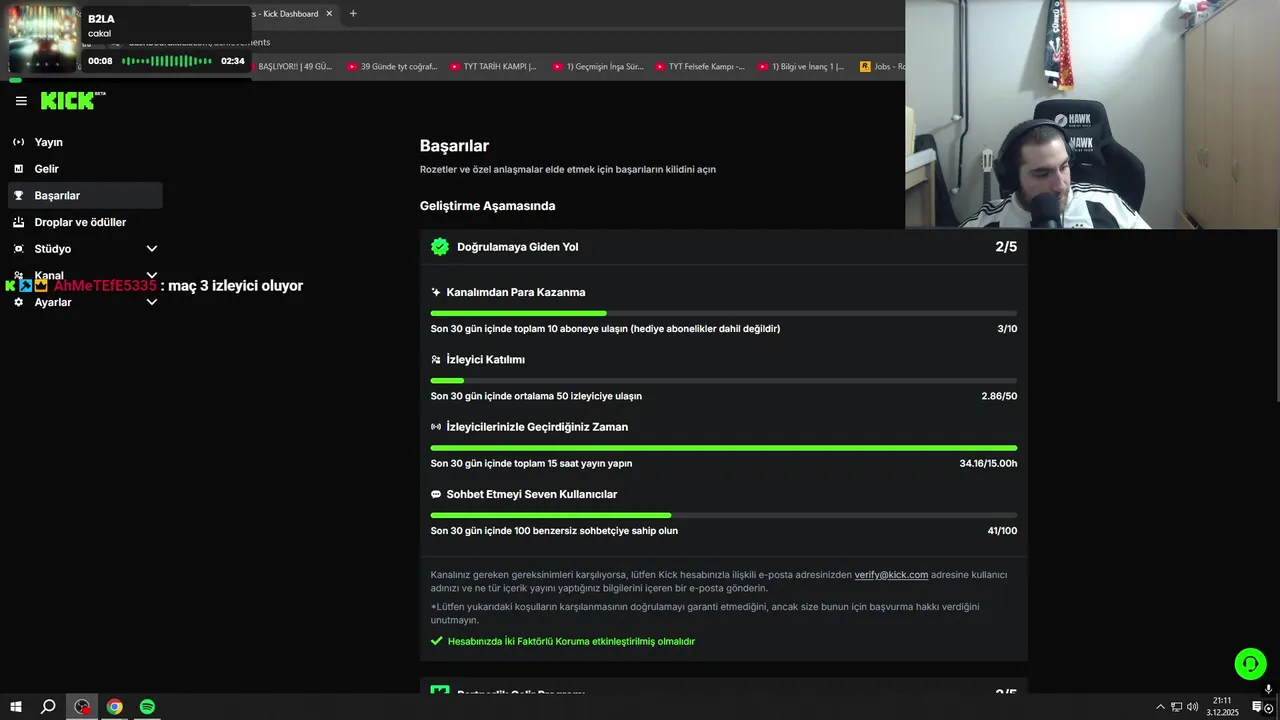
Task: Click the subscriber progress bar showing 3/10
Action: pos(724,313)
